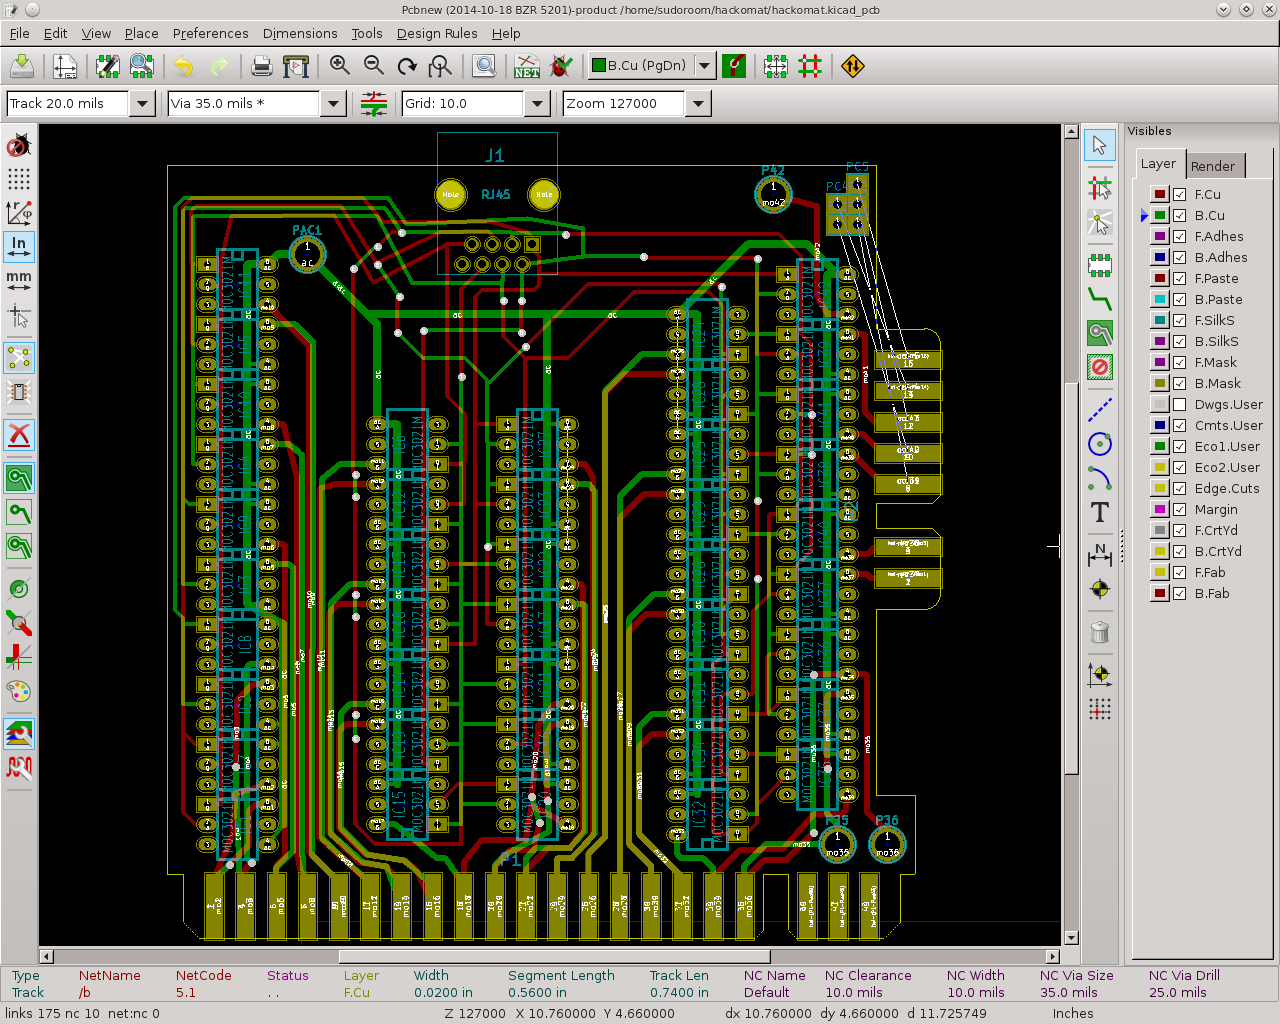Open the Grid: 10.0 dropdown
The height and width of the screenshot is (1024, 1280).
pos(537,103)
